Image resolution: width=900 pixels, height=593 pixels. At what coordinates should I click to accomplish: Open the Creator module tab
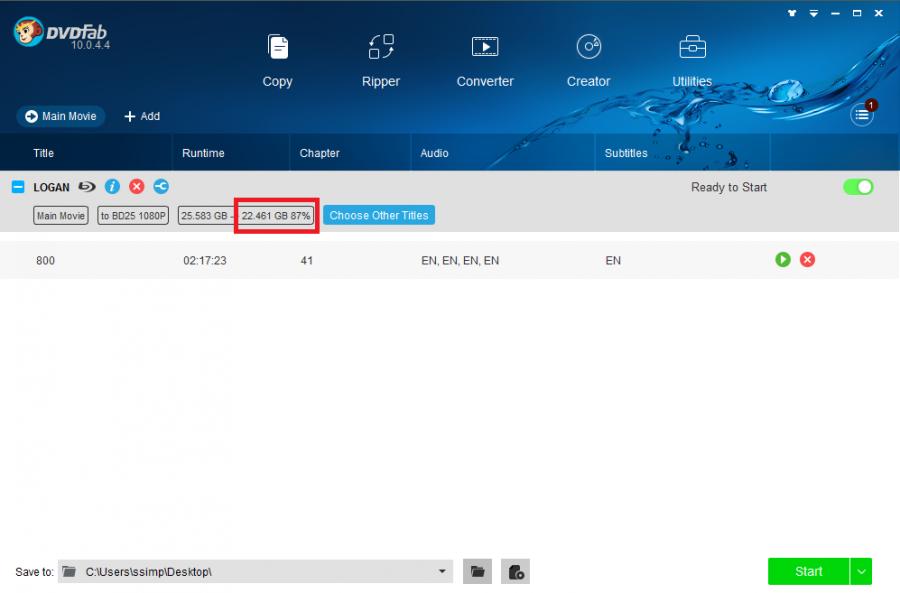(588, 60)
